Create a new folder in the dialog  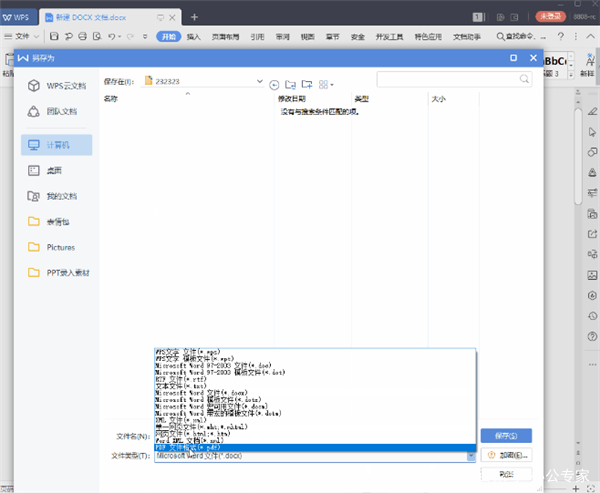(307, 84)
